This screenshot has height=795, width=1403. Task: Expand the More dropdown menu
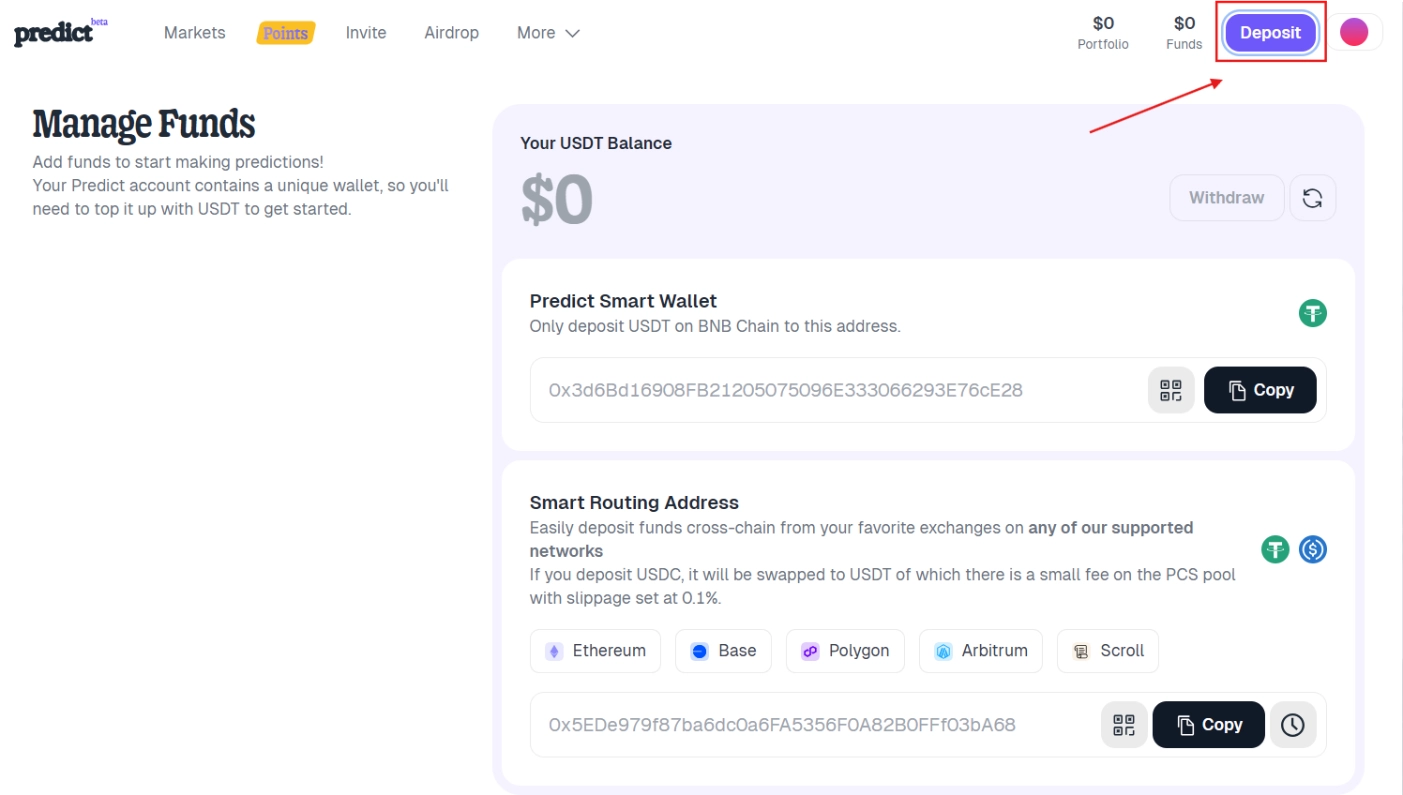point(548,33)
